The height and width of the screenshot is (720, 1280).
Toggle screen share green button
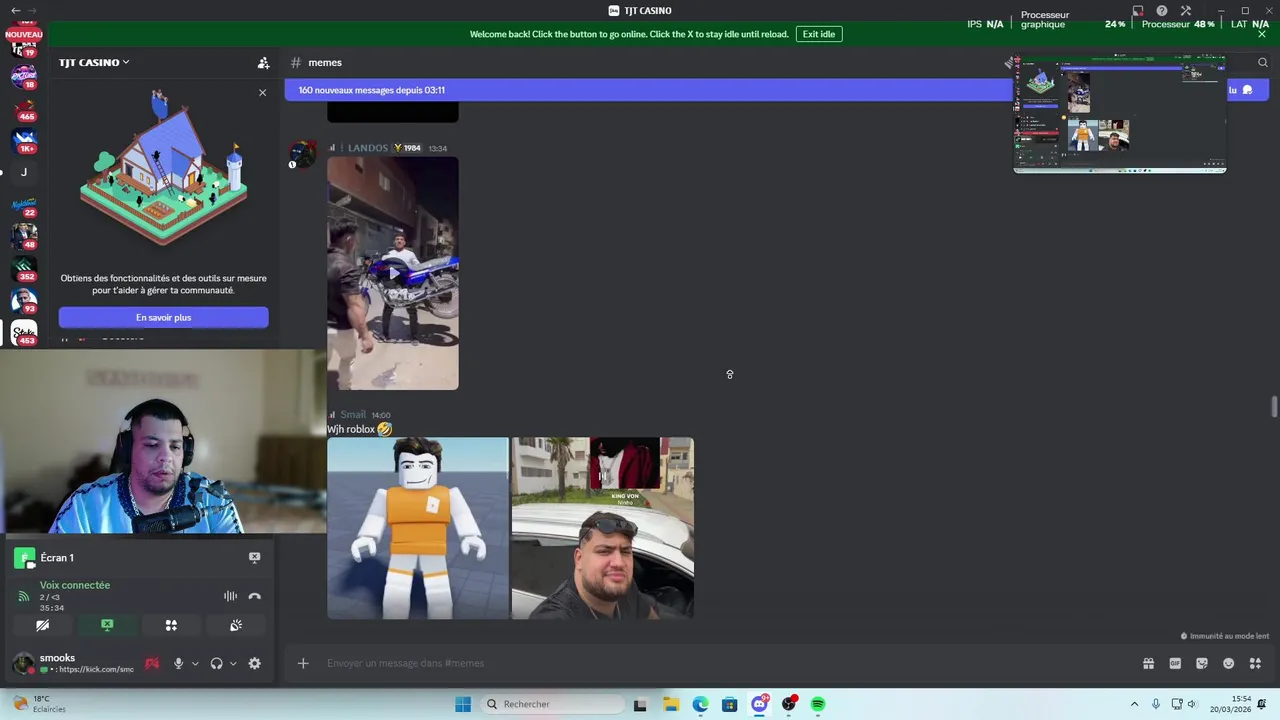click(107, 625)
